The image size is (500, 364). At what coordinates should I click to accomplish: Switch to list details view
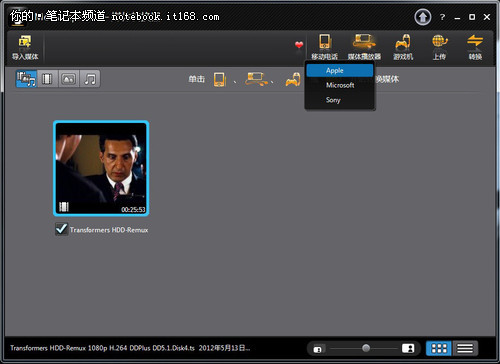[465, 348]
